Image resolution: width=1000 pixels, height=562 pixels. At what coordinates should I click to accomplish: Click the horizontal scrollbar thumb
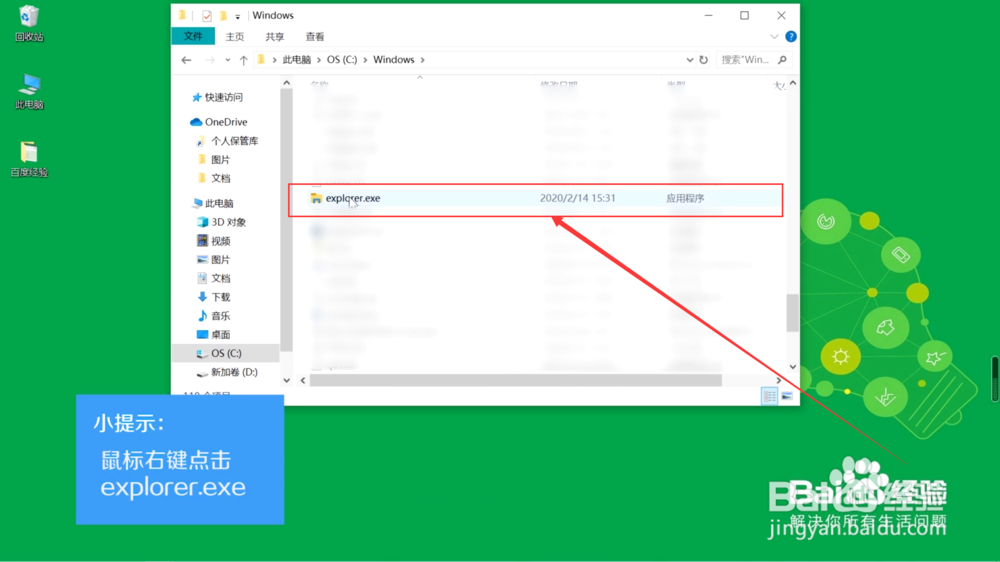click(x=515, y=380)
